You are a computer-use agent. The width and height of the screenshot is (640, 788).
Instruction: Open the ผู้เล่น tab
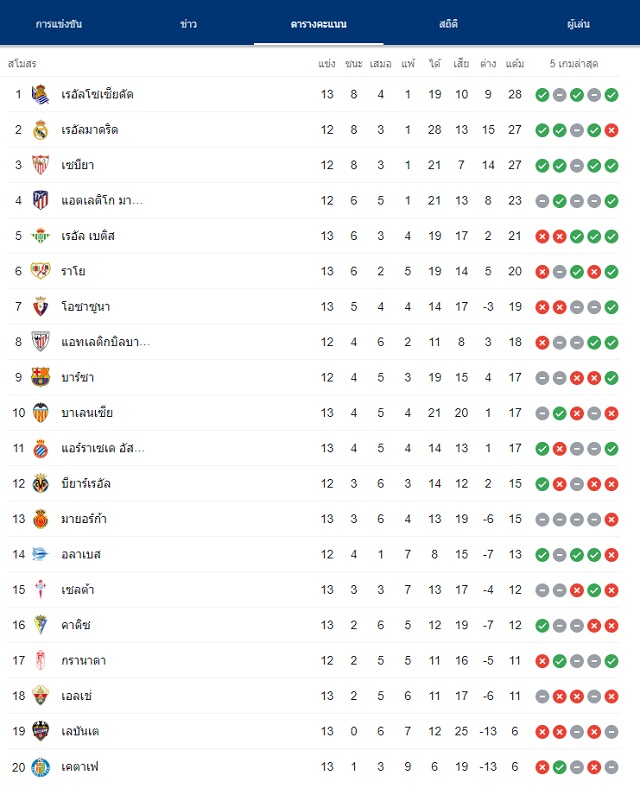578,24
